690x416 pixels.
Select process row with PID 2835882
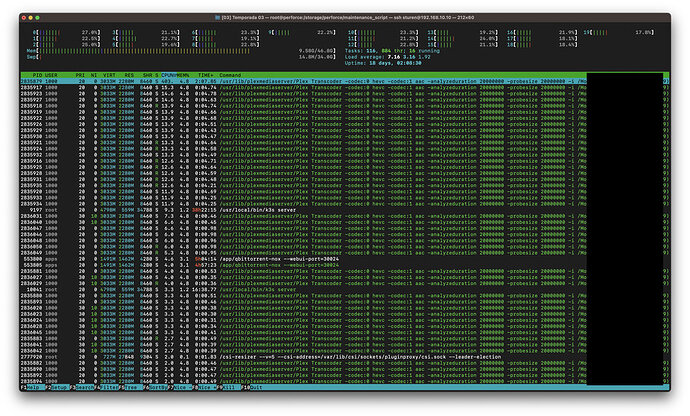345,363
